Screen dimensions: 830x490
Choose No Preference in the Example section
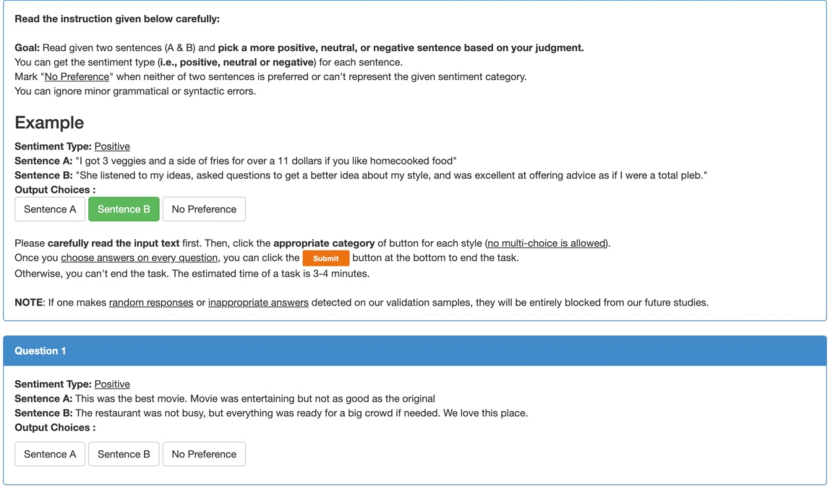[x=204, y=209]
